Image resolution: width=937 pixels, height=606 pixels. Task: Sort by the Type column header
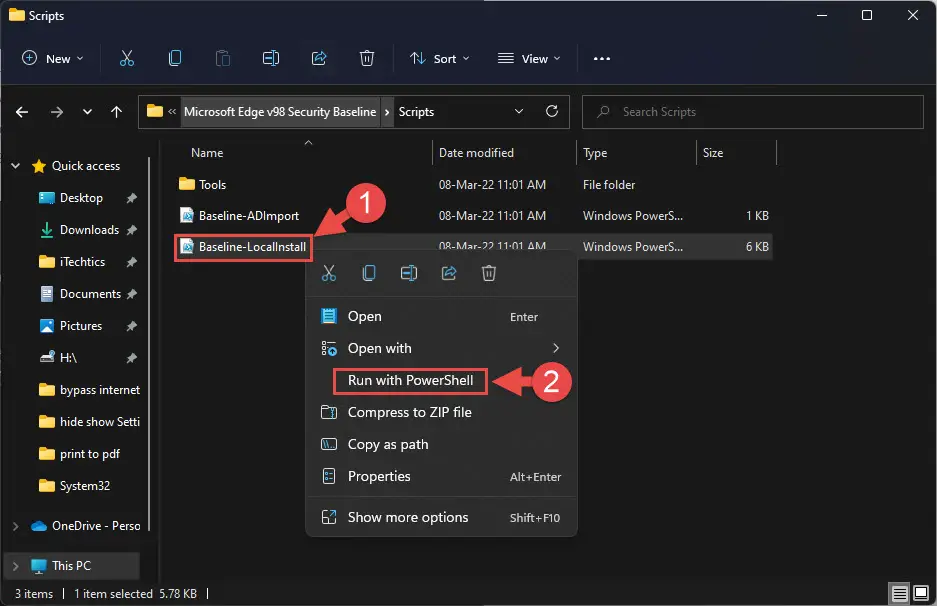(595, 153)
